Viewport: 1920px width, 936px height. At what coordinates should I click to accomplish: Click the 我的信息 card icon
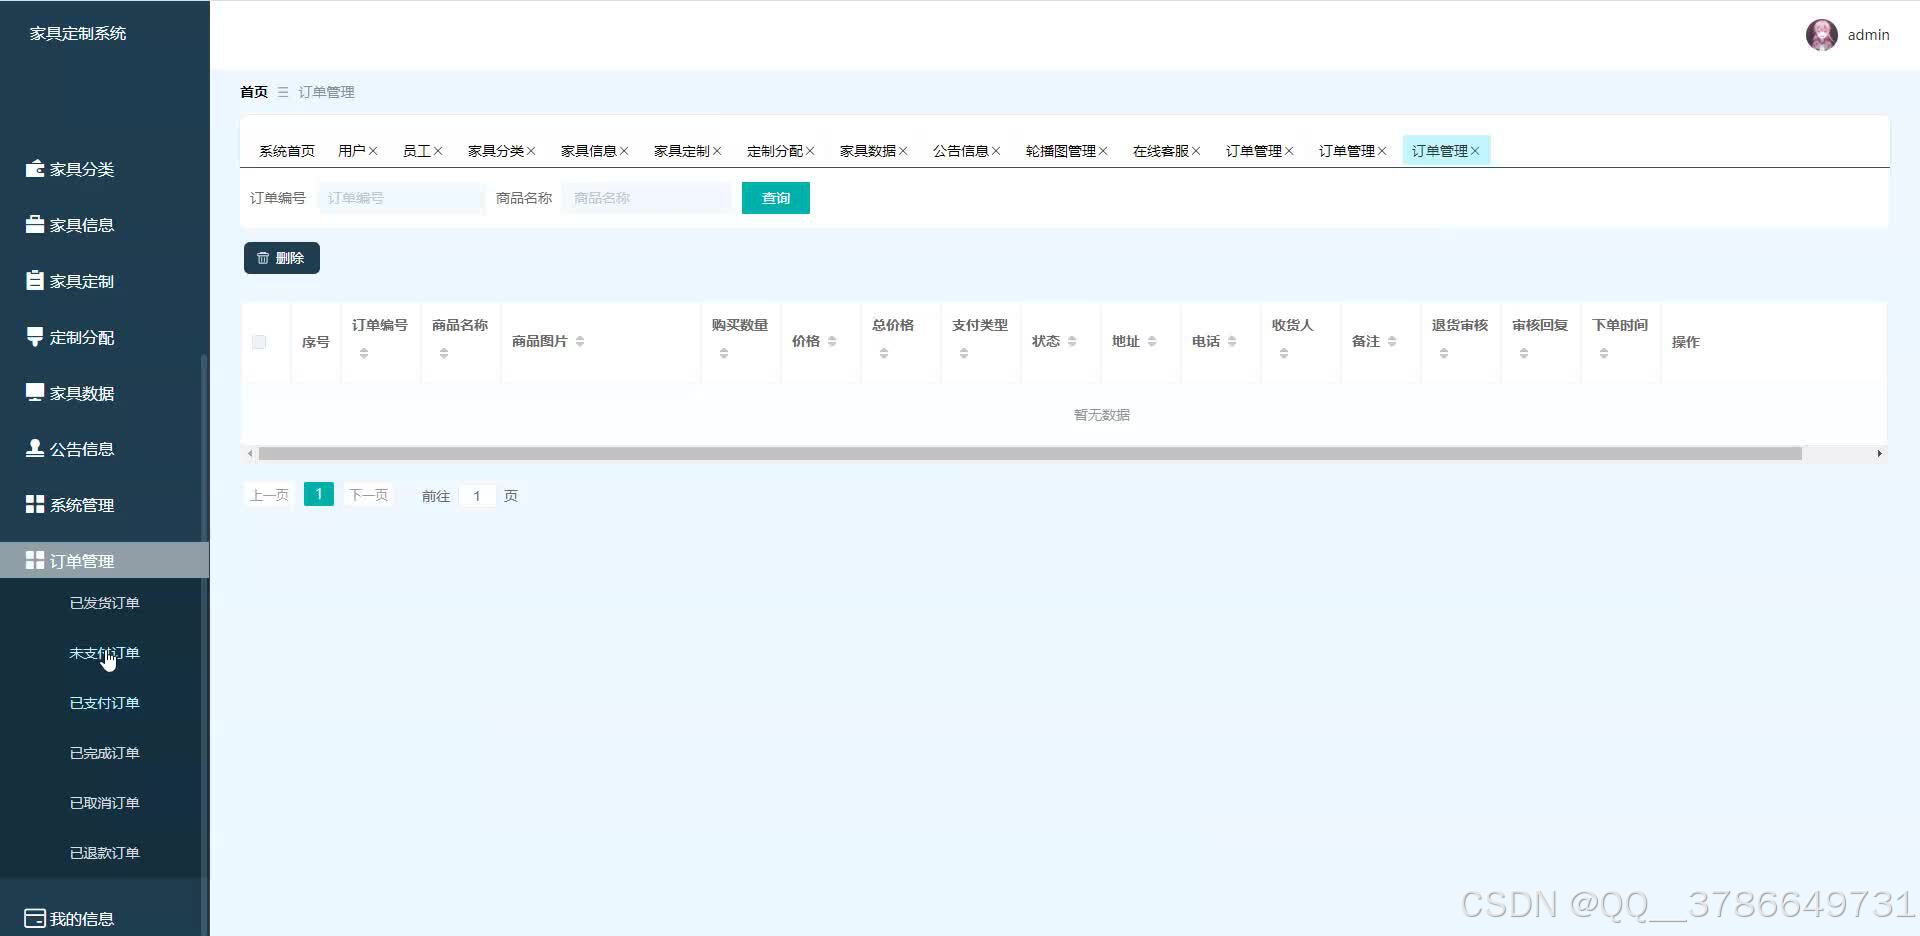coord(35,918)
